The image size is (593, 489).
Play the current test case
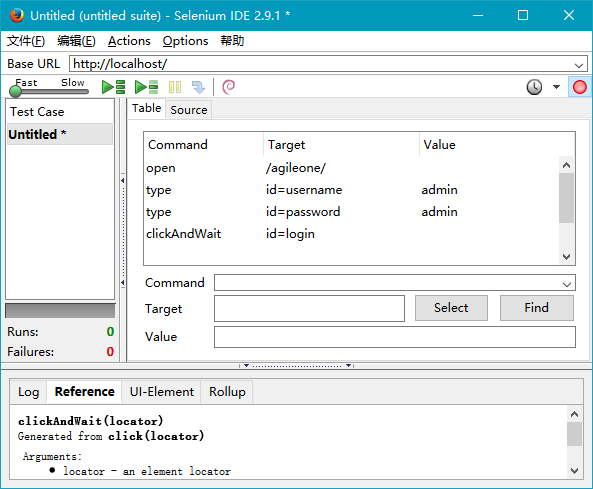point(146,87)
